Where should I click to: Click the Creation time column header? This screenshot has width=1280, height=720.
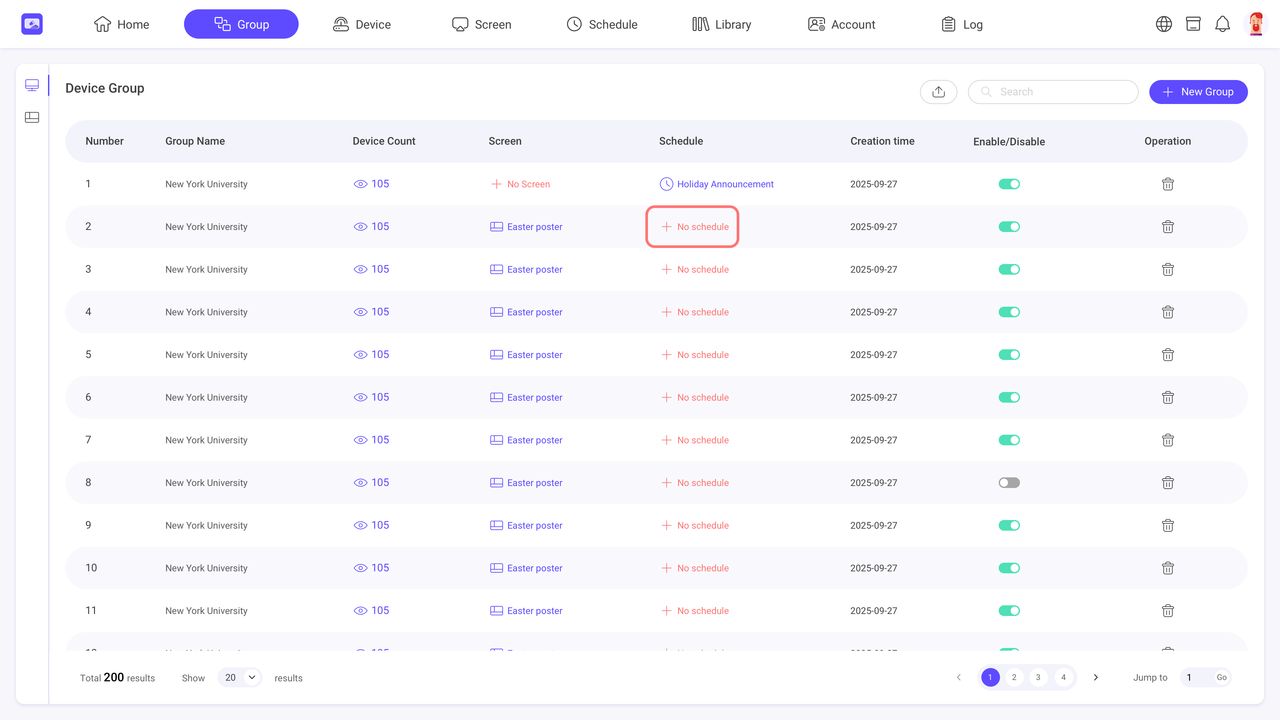(882, 141)
